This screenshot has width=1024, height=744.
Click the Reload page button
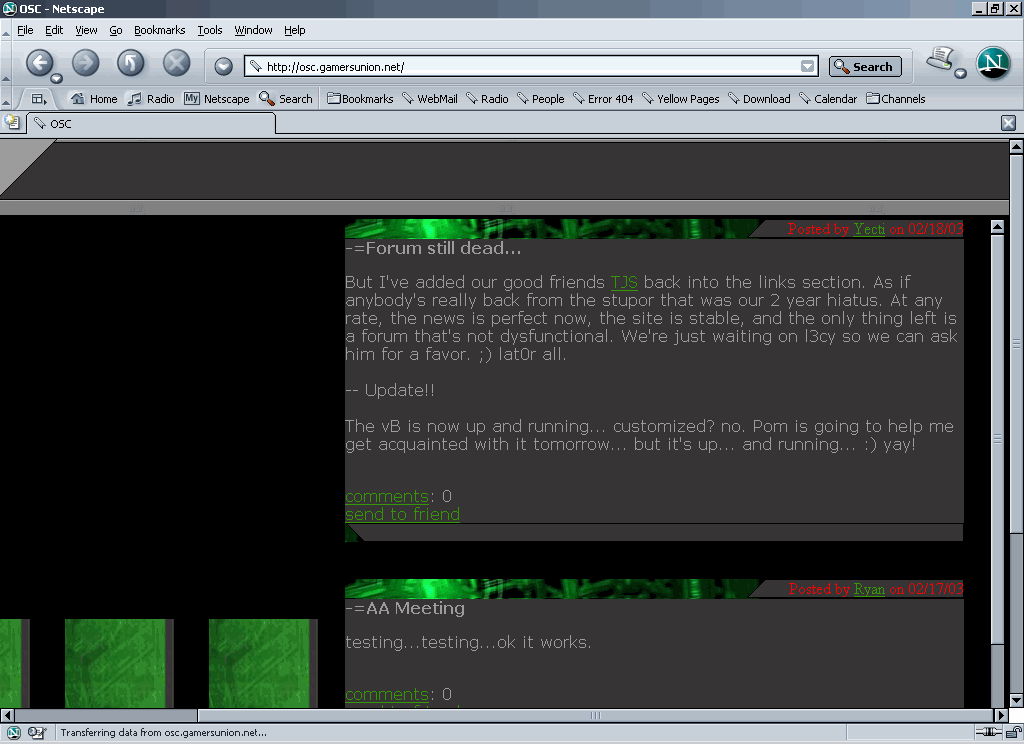131,63
